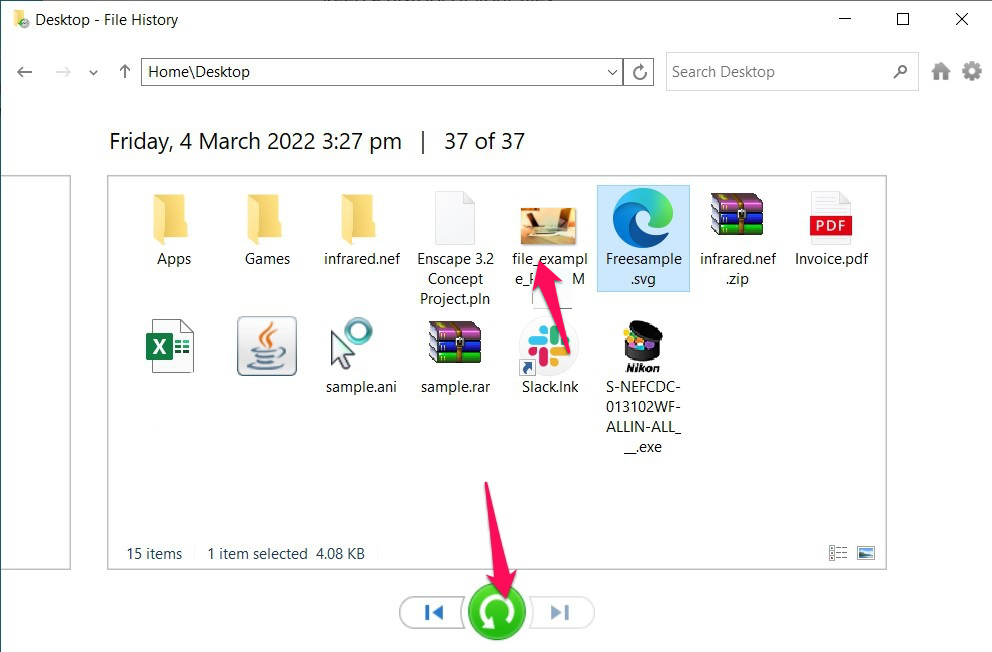992x652 pixels.
Task: Open the Apps folder
Action: pyautogui.click(x=172, y=218)
